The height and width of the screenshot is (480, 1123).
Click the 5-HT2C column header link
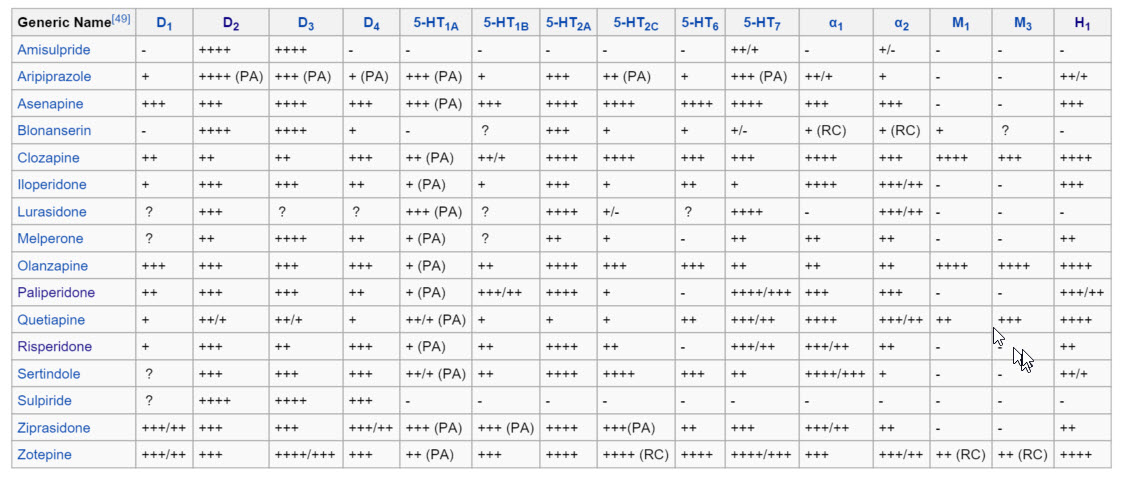636,24
